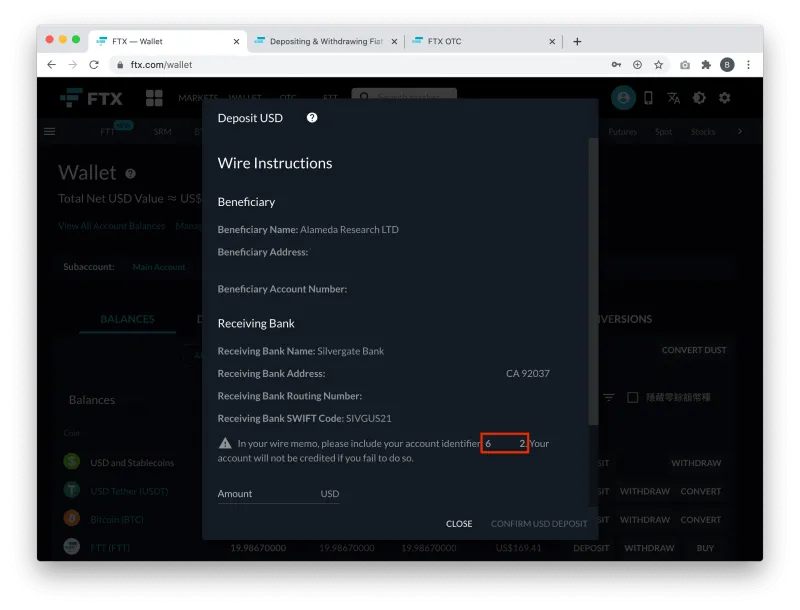
Task: Click the saved passwords key icon
Action: coord(616,65)
